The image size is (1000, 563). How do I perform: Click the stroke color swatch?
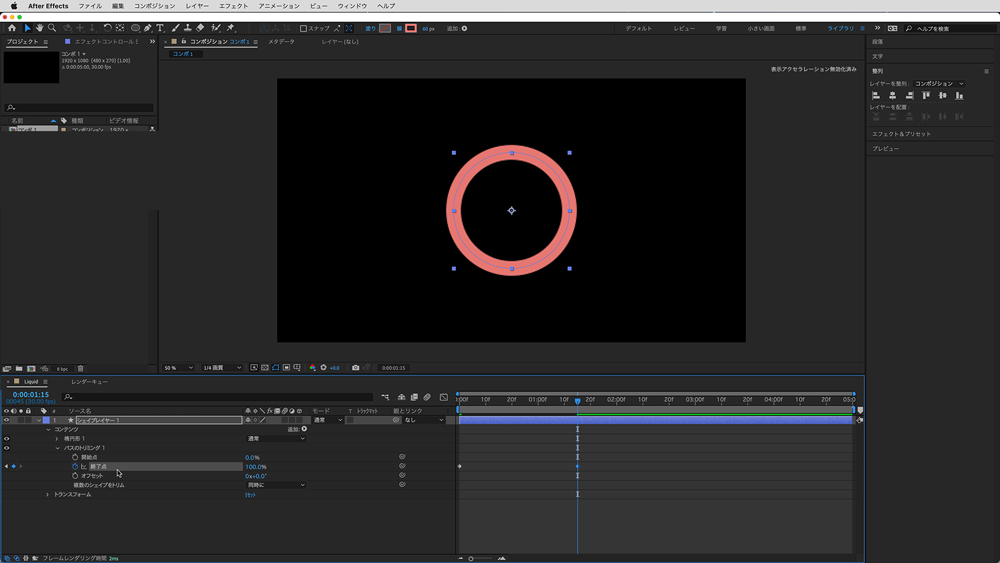click(x=410, y=28)
